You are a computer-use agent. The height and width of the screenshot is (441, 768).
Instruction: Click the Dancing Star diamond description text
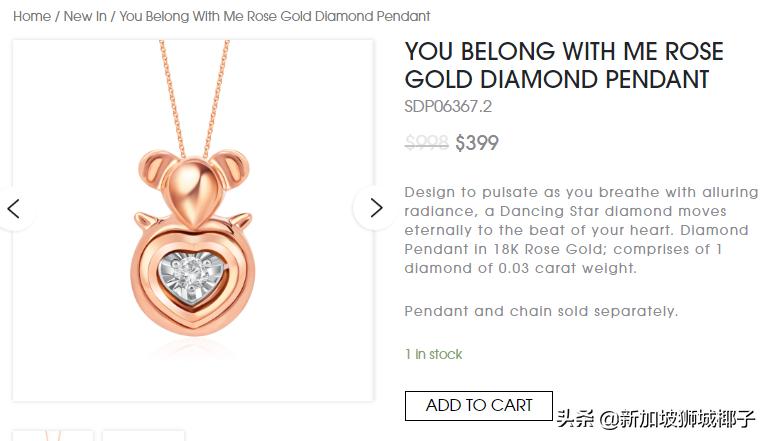pos(565,230)
